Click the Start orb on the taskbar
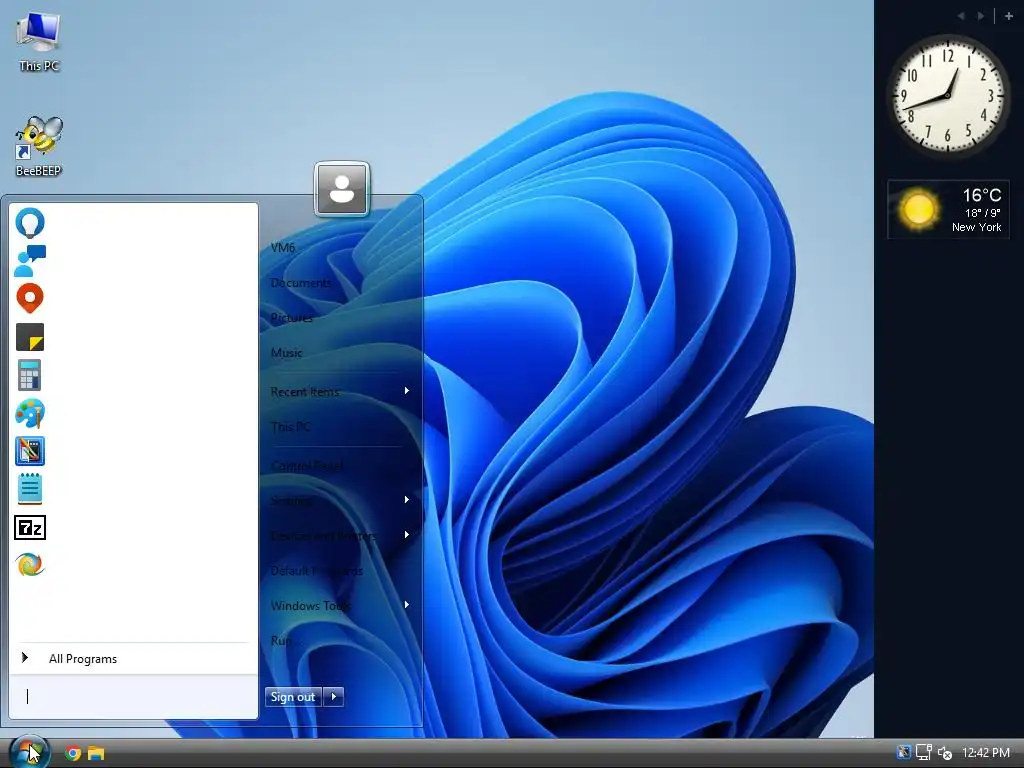 [29, 753]
